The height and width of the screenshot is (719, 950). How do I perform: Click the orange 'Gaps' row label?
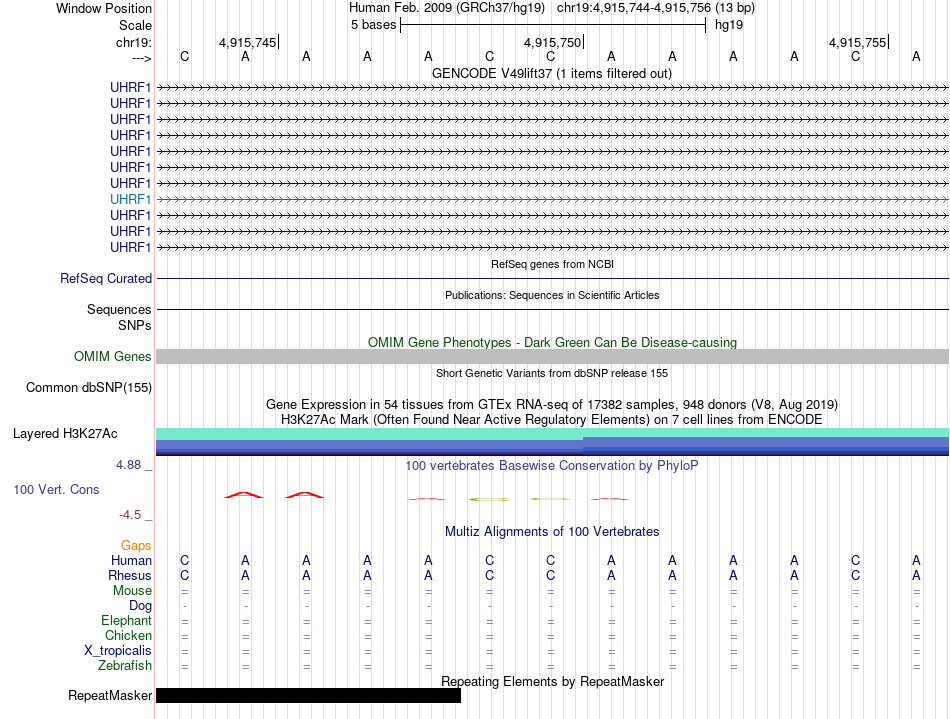tap(136, 546)
